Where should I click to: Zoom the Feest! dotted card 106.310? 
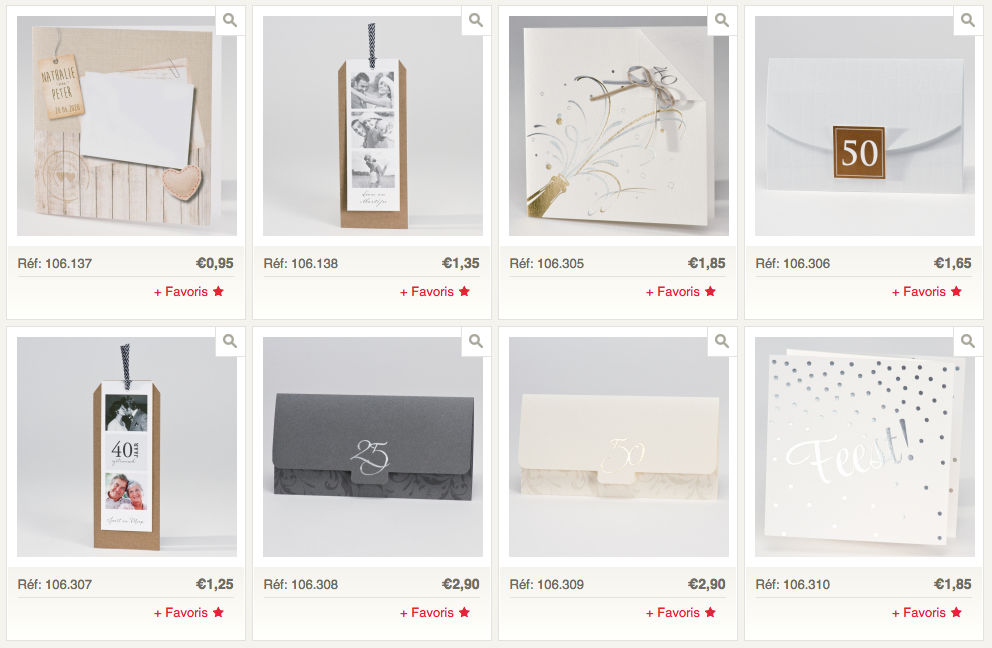pos(968,342)
